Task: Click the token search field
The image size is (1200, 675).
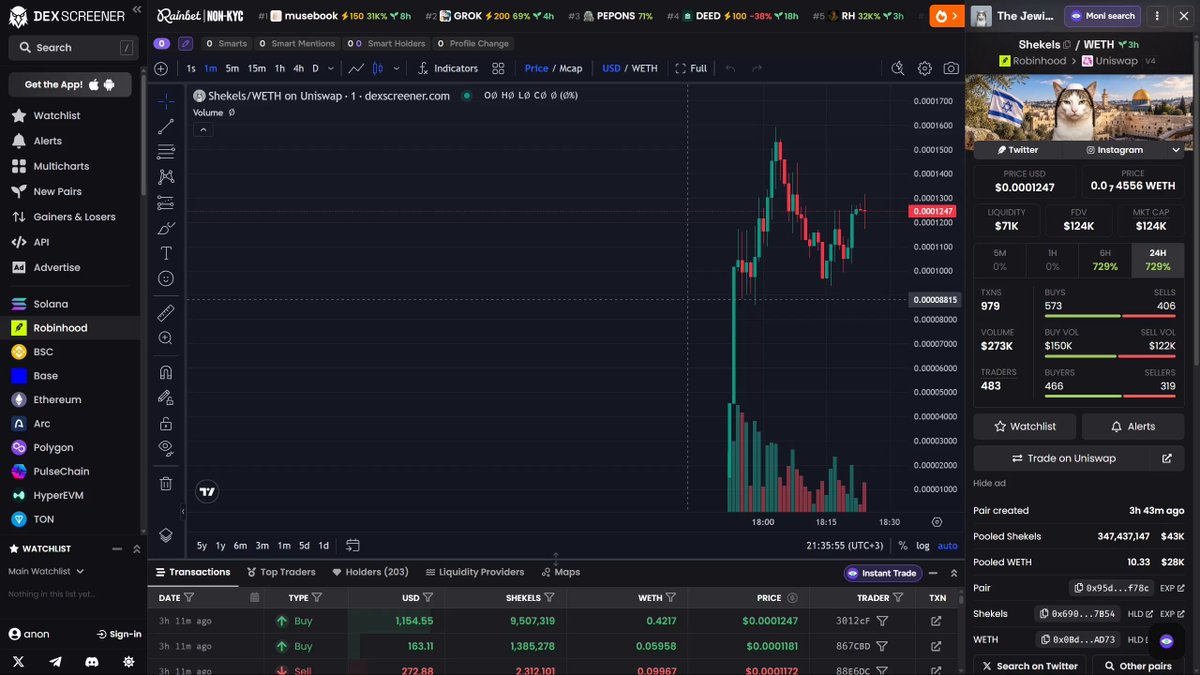Action: coord(73,47)
